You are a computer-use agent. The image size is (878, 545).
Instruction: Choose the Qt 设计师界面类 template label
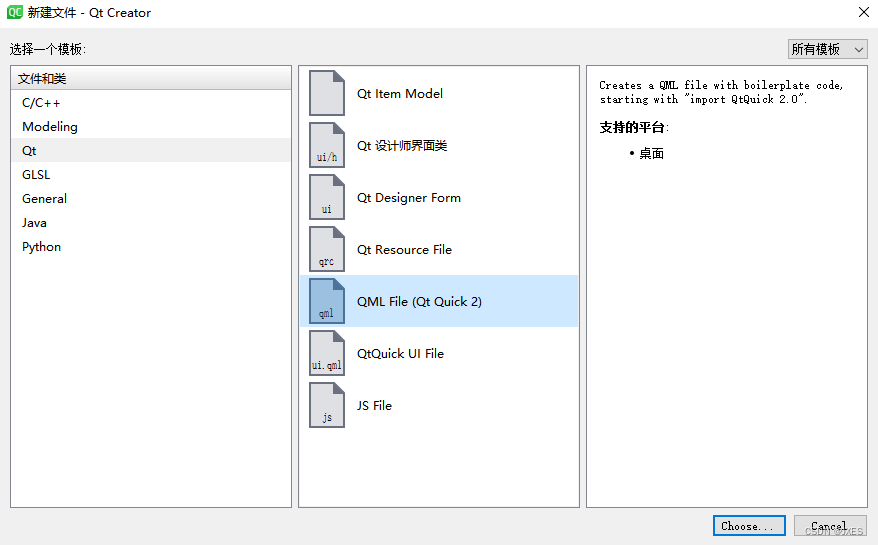coord(402,146)
